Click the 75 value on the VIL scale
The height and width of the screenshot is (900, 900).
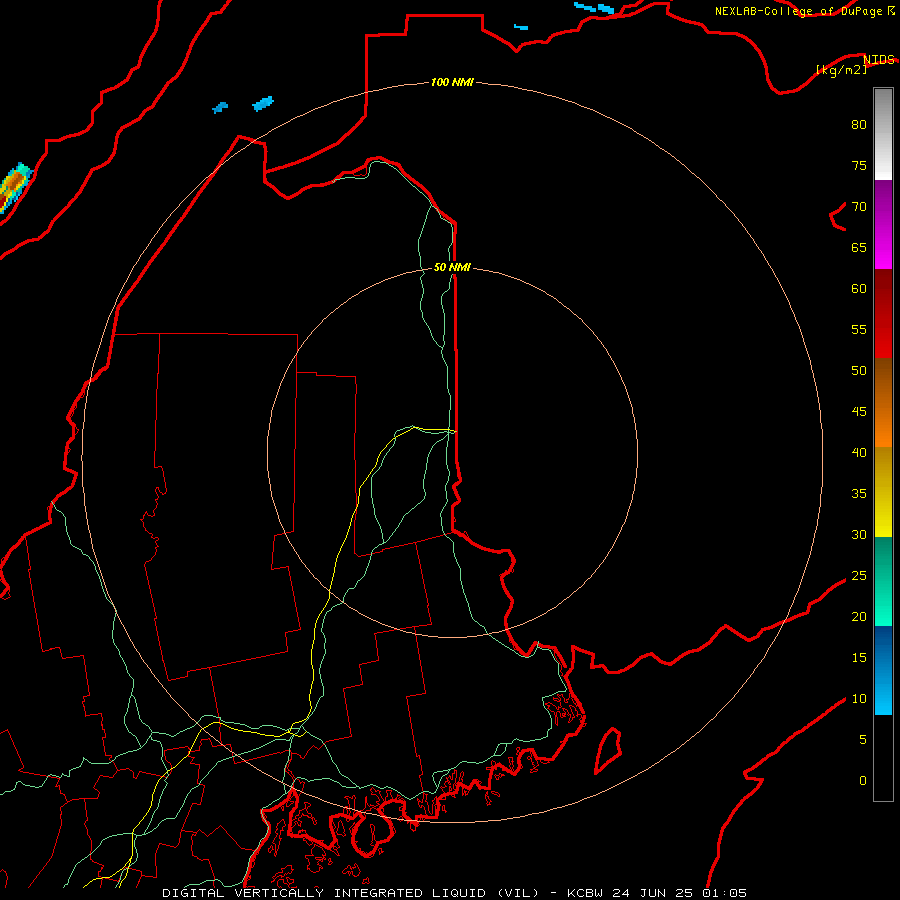859,166
